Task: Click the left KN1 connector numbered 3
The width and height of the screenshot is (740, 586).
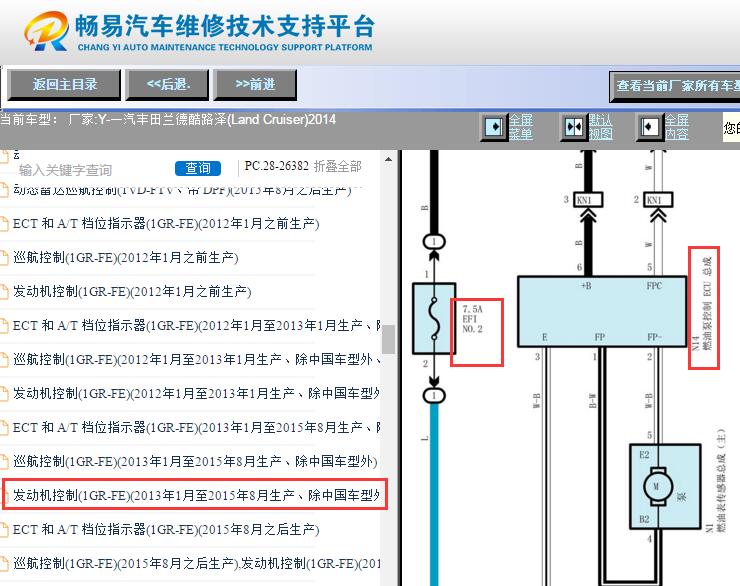Action: pyautogui.click(x=589, y=200)
